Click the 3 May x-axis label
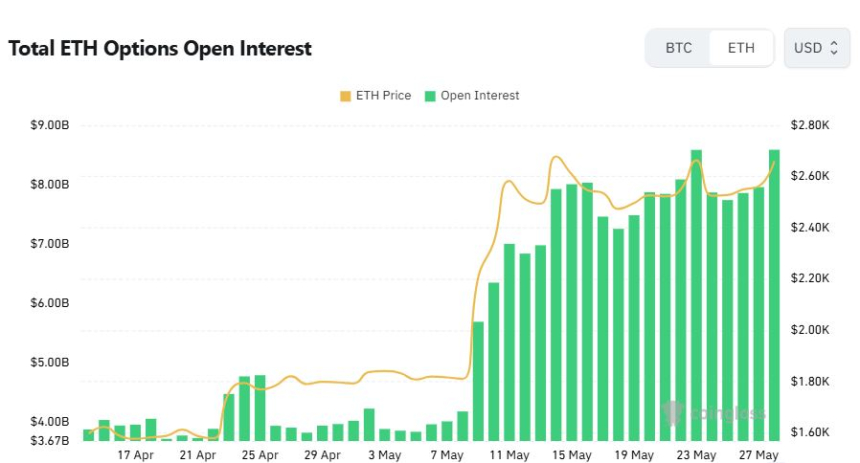This screenshot has height=463, width=860. point(384,455)
